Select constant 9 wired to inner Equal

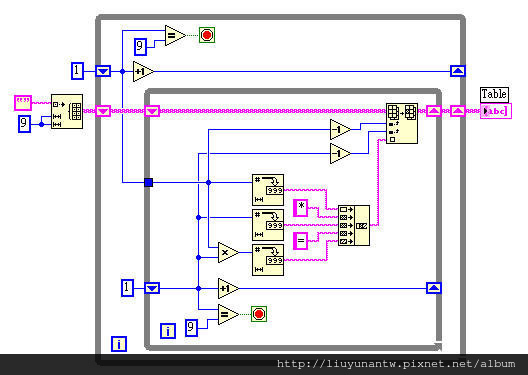191,328
